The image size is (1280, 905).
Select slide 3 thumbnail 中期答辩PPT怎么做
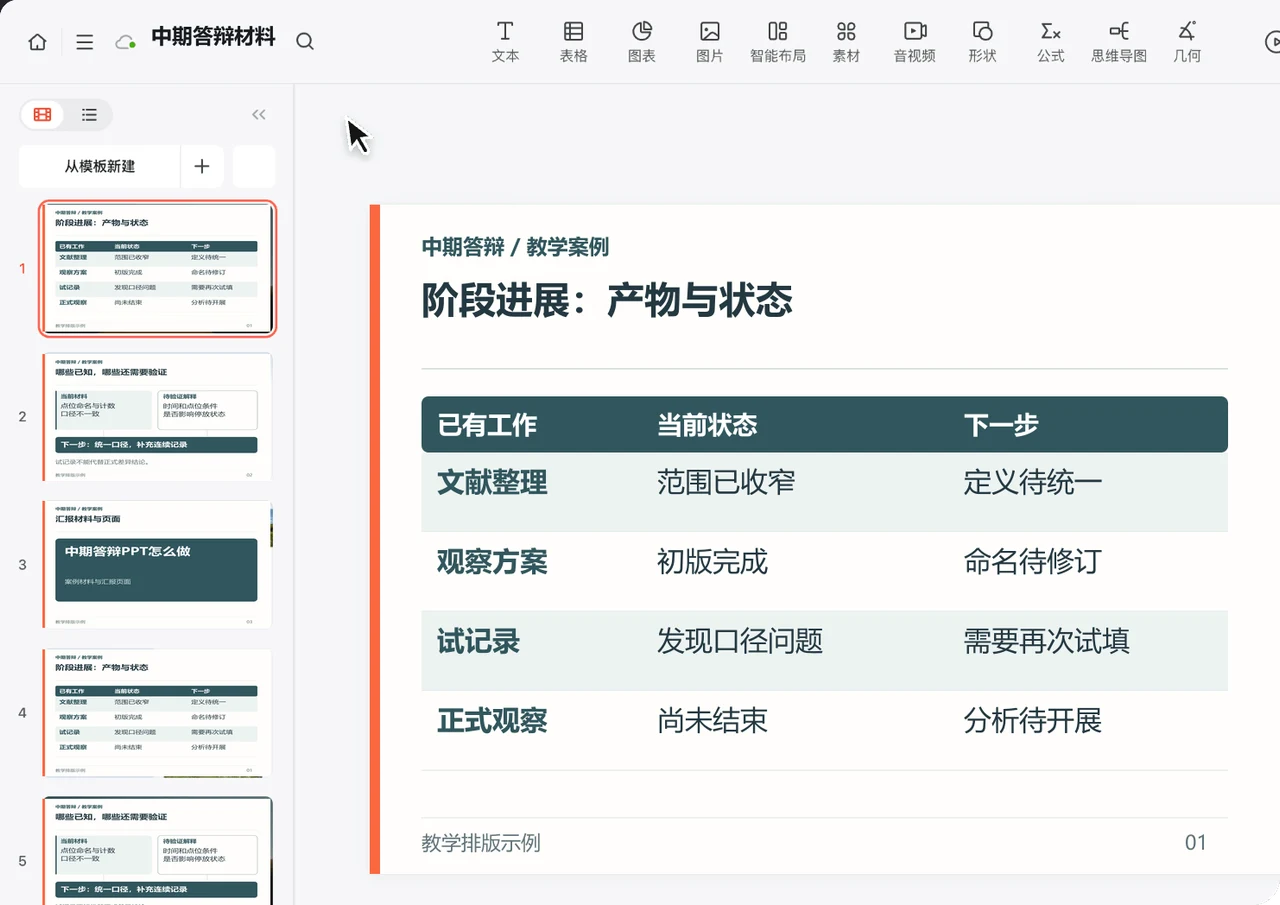(x=158, y=564)
